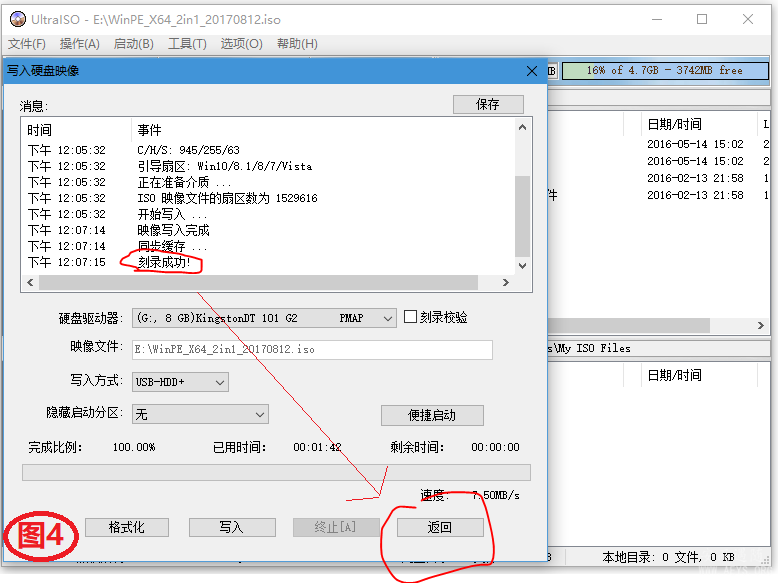Enable the 刻录校验 checkbox
The image size is (778, 583).
[410, 317]
